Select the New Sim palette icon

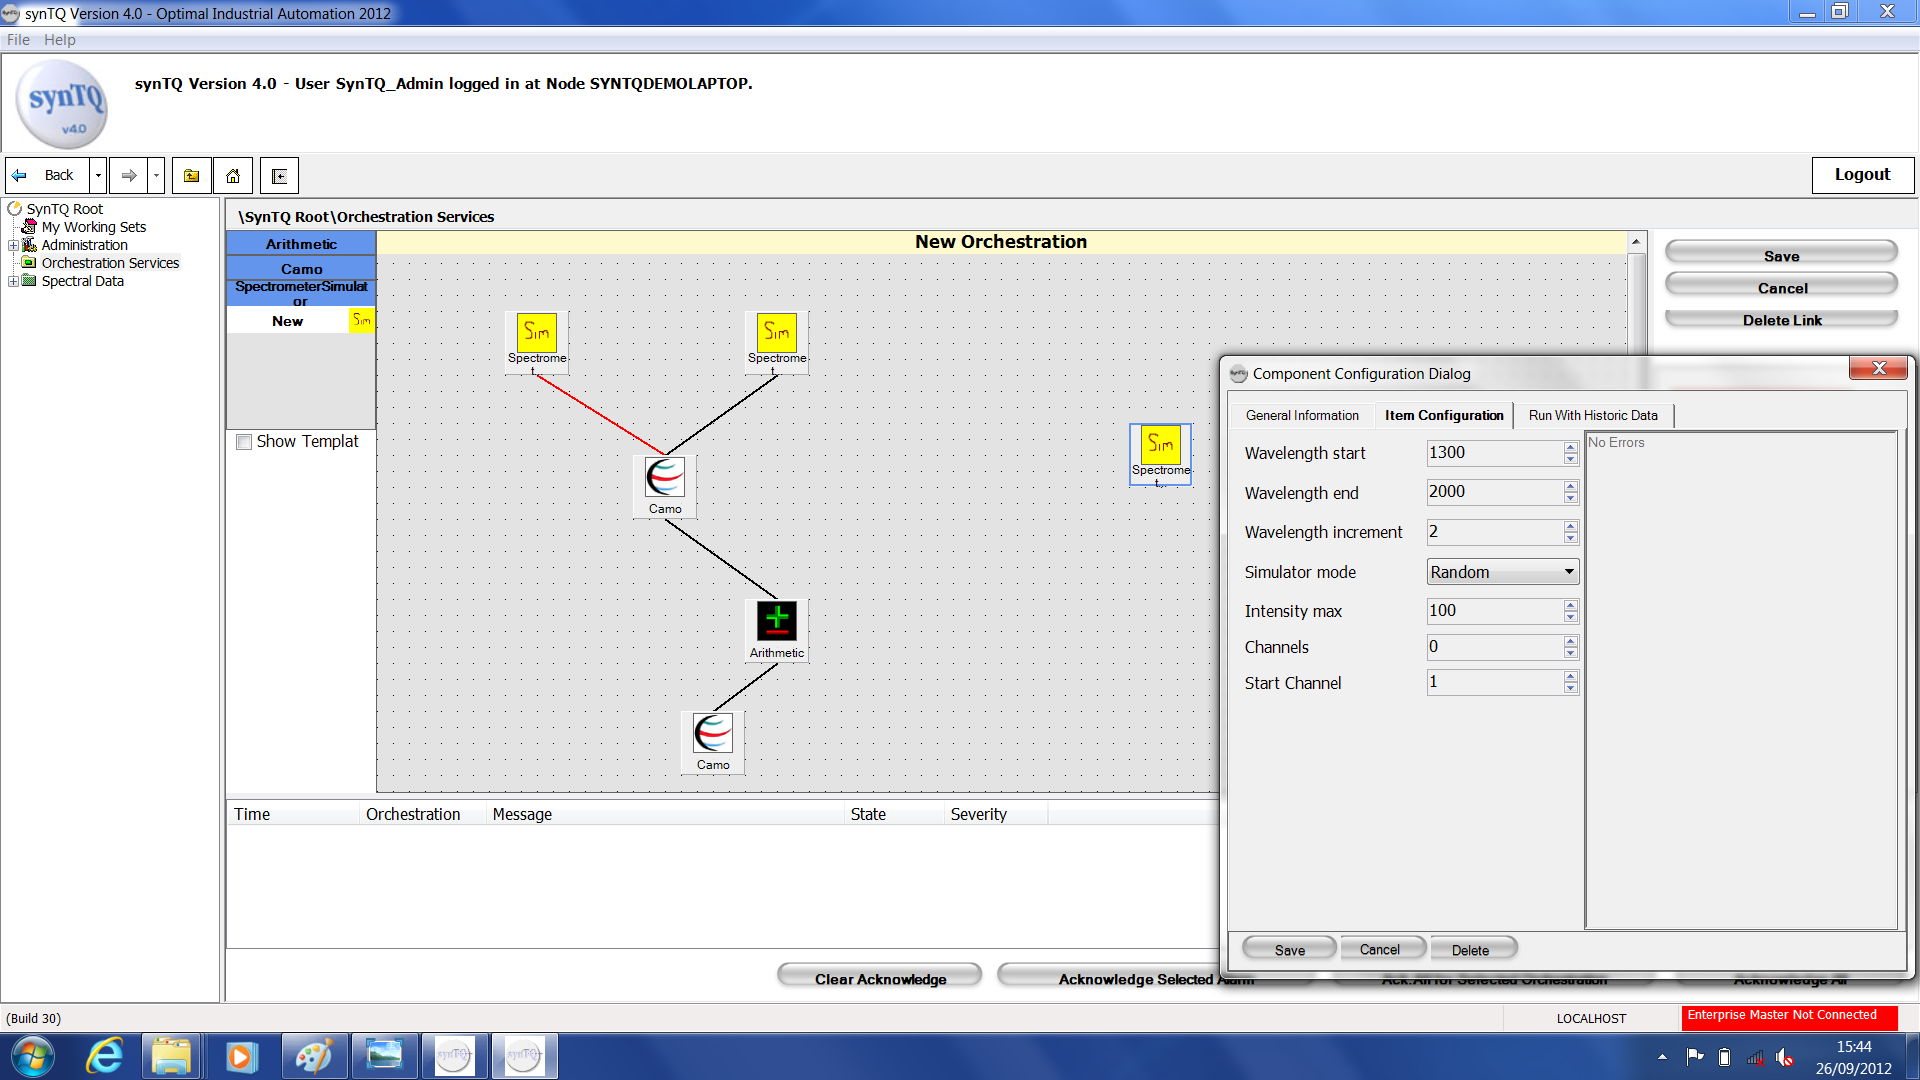coord(361,320)
